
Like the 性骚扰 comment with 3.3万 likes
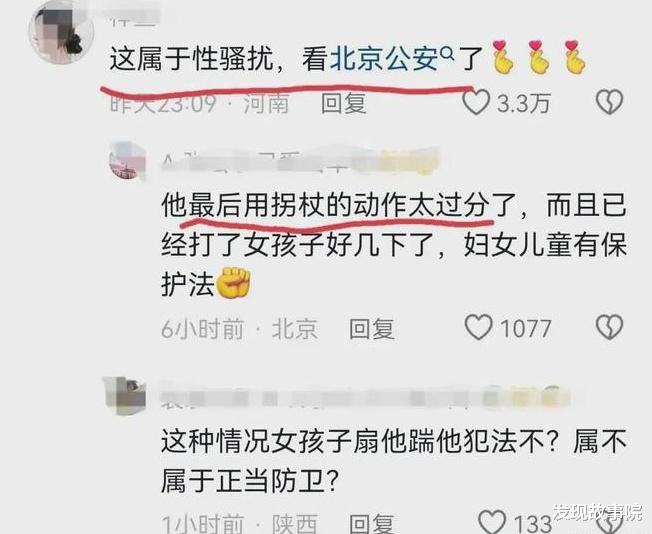pyautogui.click(x=477, y=102)
